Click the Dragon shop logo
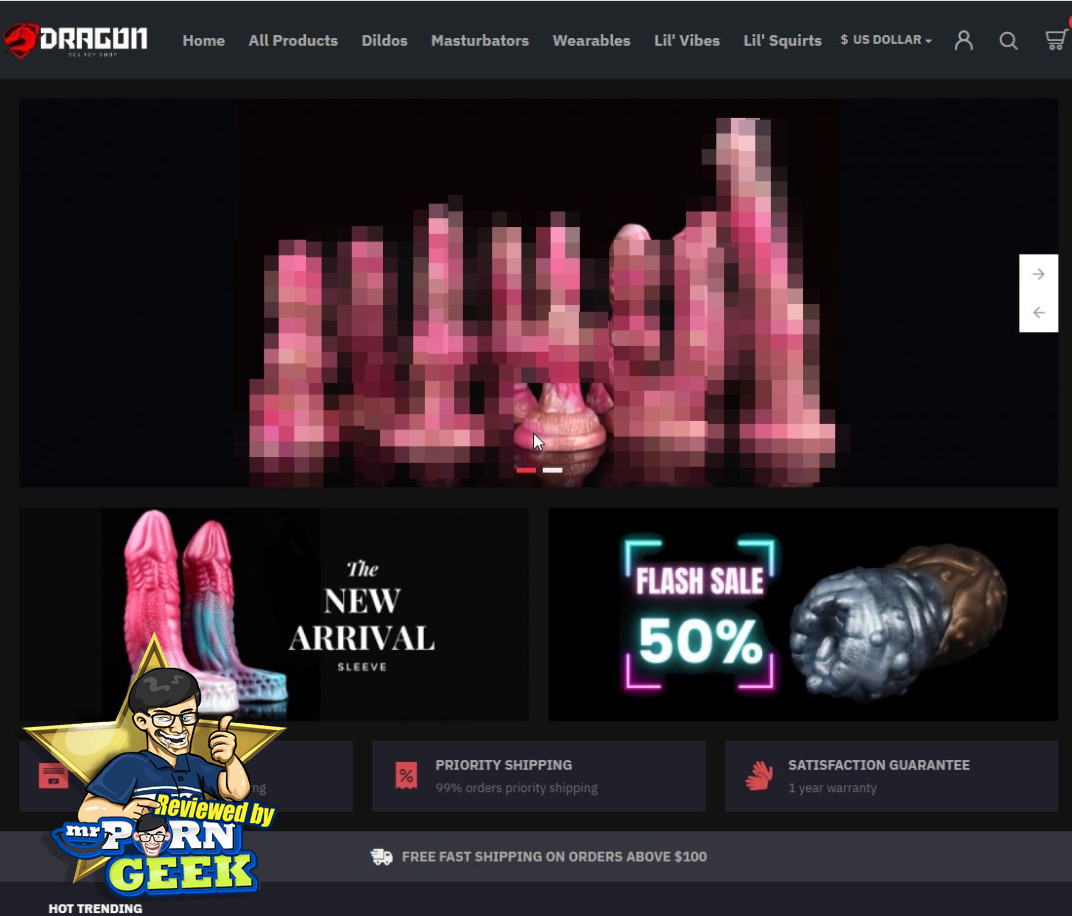Screen dimensions: 1072x916 click(x=75, y=40)
